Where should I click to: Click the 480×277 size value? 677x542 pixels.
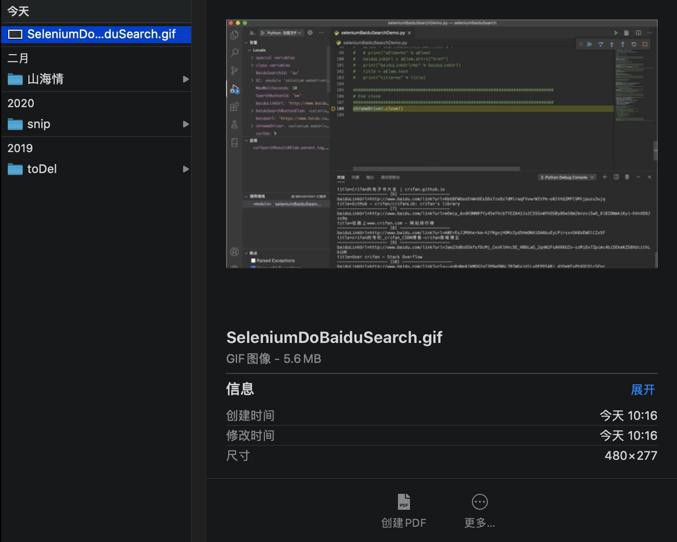coord(631,456)
